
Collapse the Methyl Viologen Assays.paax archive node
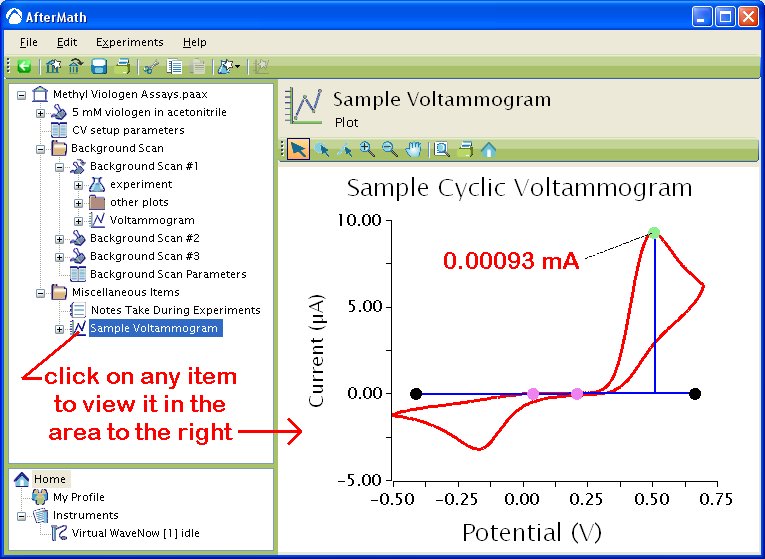(21, 95)
